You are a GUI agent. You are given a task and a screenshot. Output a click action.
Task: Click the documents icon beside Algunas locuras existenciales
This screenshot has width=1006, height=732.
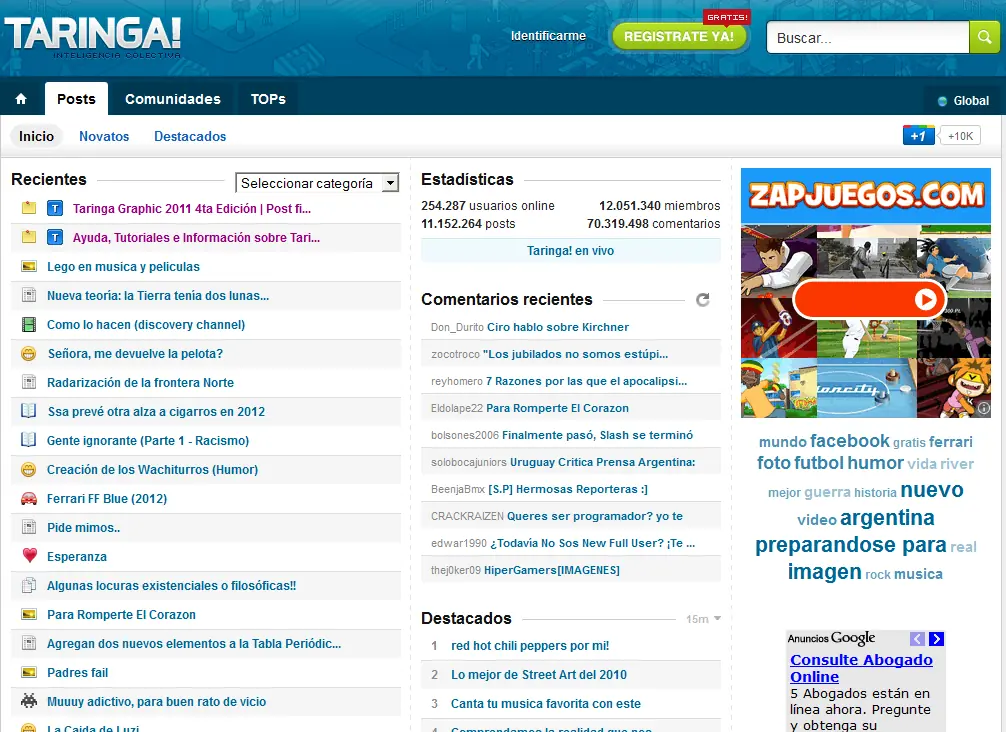pyautogui.click(x=29, y=585)
